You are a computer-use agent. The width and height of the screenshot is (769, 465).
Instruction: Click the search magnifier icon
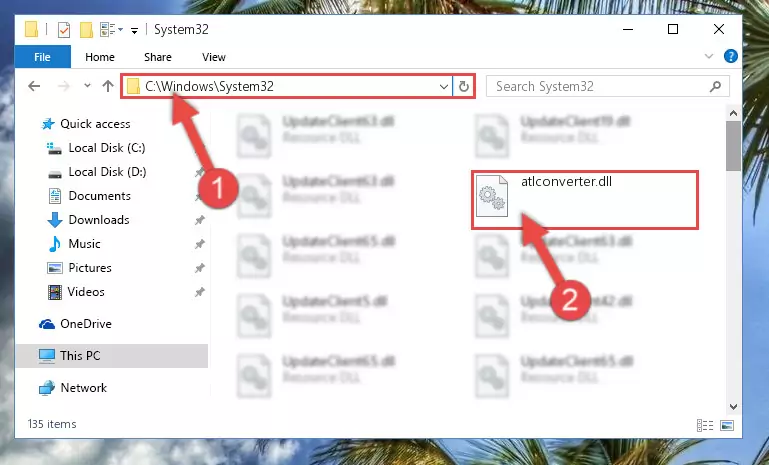click(x=715, y=87)
